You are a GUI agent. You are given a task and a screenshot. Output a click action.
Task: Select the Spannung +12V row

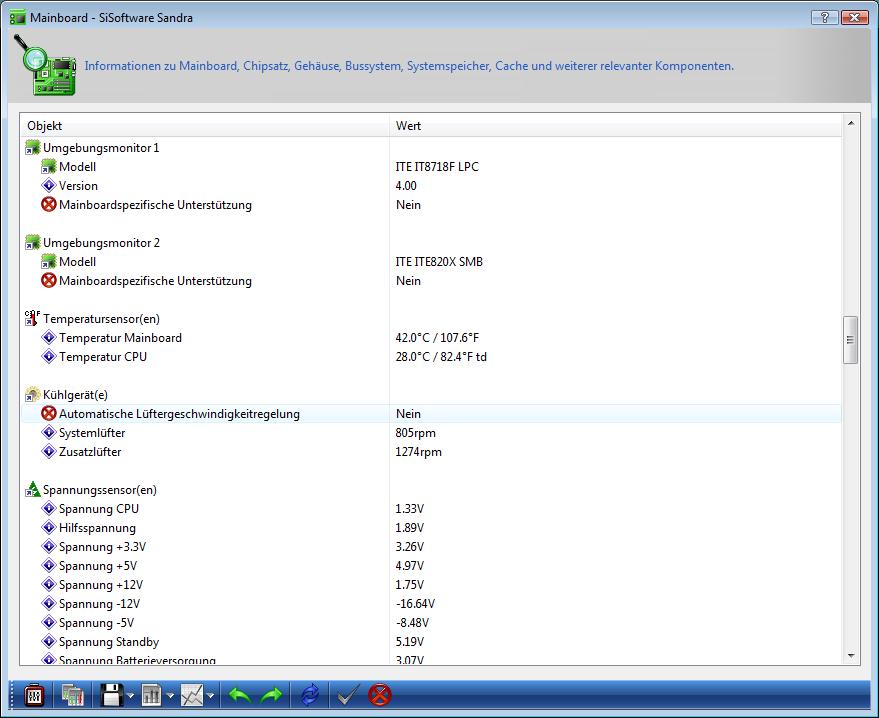point(431,585)
